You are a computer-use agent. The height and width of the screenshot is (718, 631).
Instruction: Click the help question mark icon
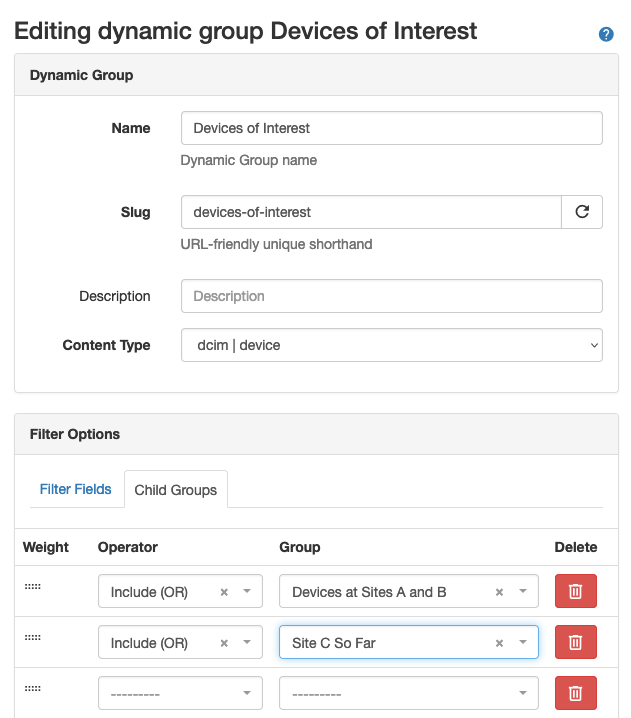coord(606,34)
